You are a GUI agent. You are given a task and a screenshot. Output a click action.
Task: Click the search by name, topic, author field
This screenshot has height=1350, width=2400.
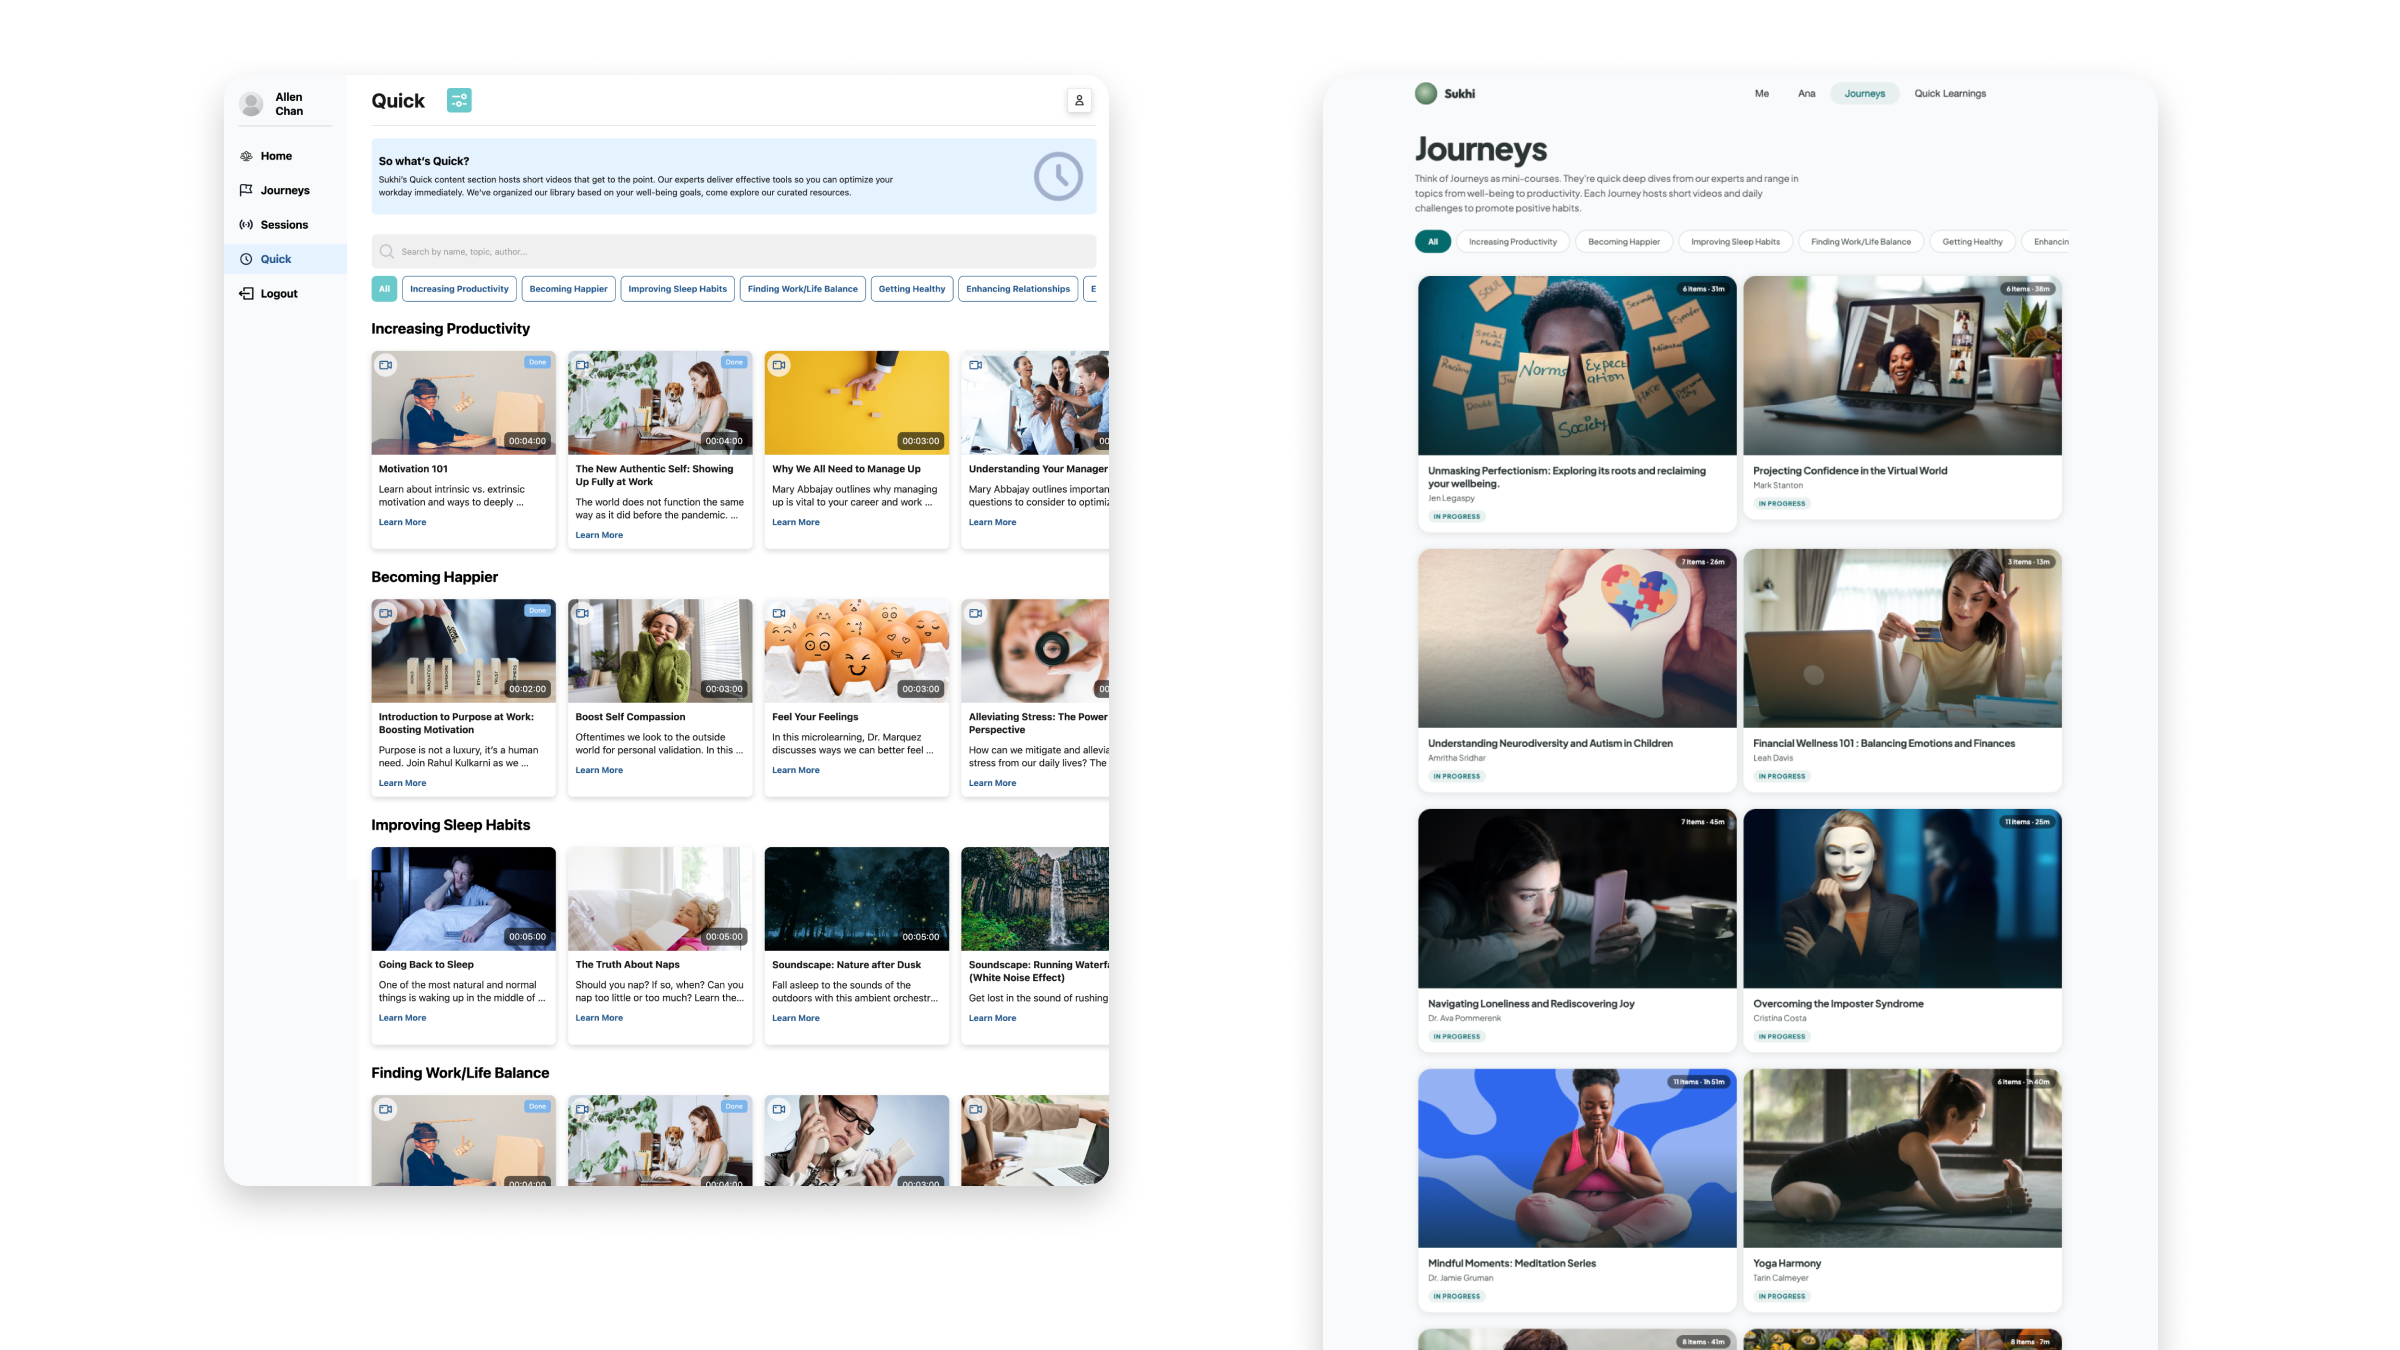tap(733, 251)
